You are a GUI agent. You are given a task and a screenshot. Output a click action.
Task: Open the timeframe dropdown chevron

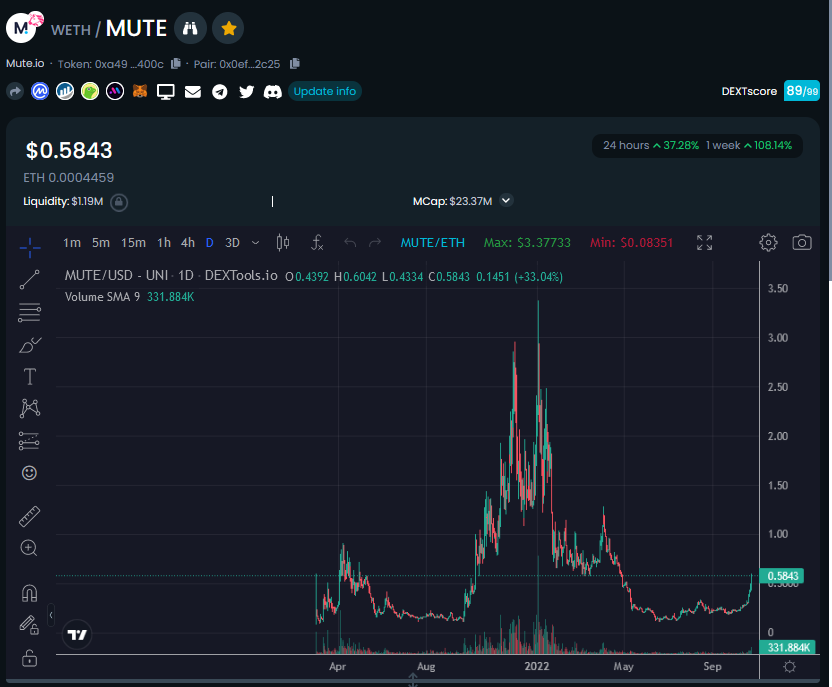pyautogui.click(x=255, y=243)
